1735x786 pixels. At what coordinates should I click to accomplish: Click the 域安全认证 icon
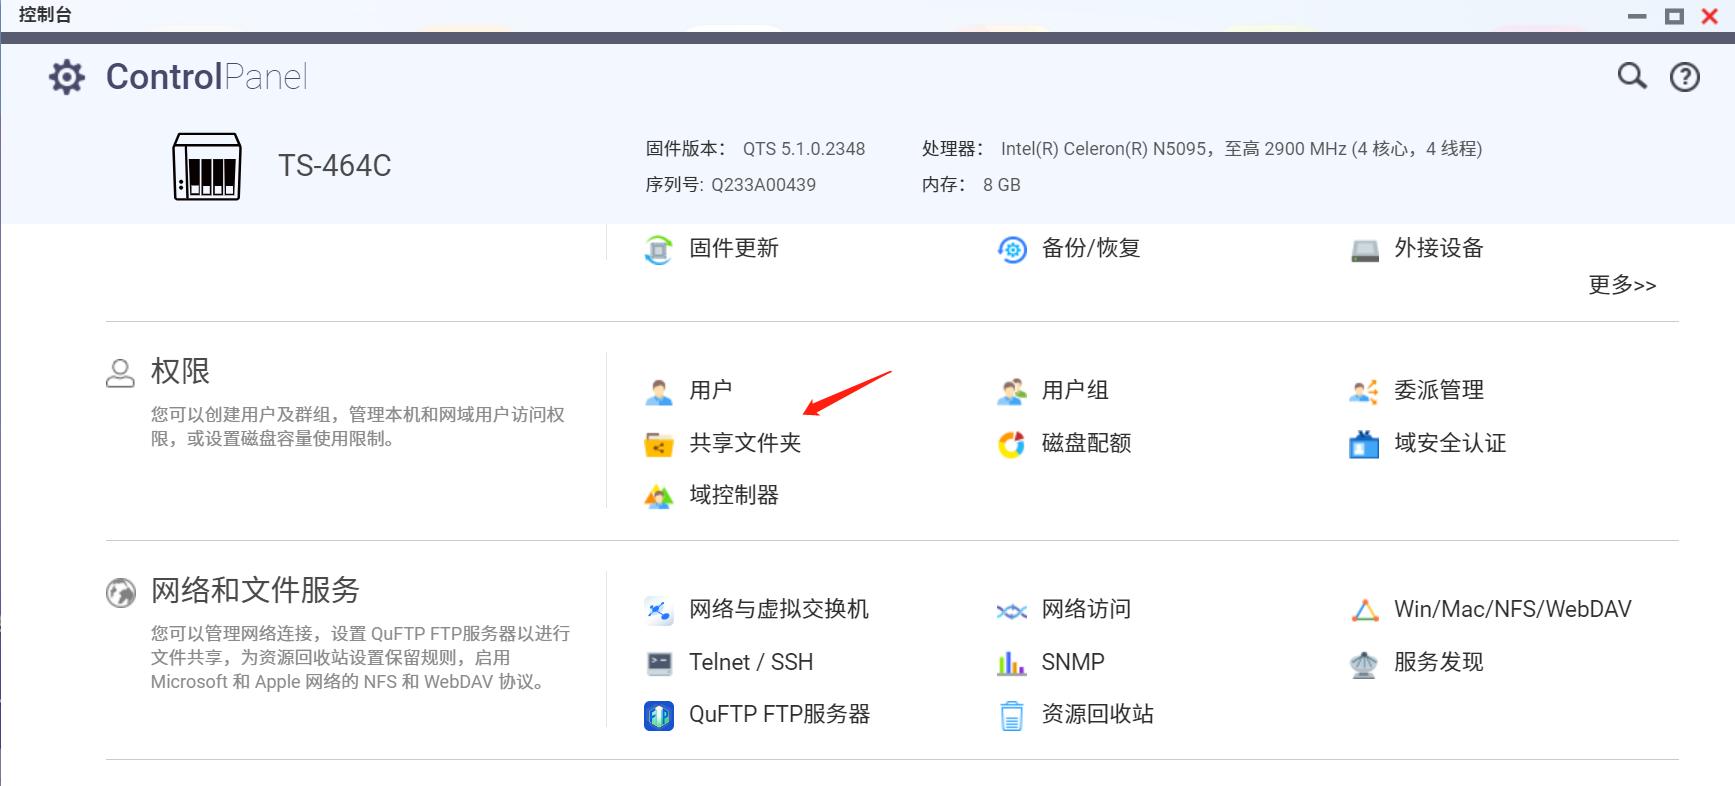pyautogui.click(x=1364, y=444)
